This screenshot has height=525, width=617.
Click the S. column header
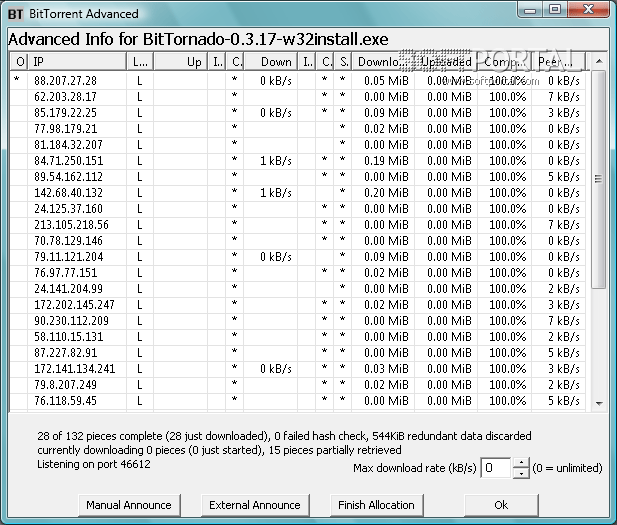344,62
